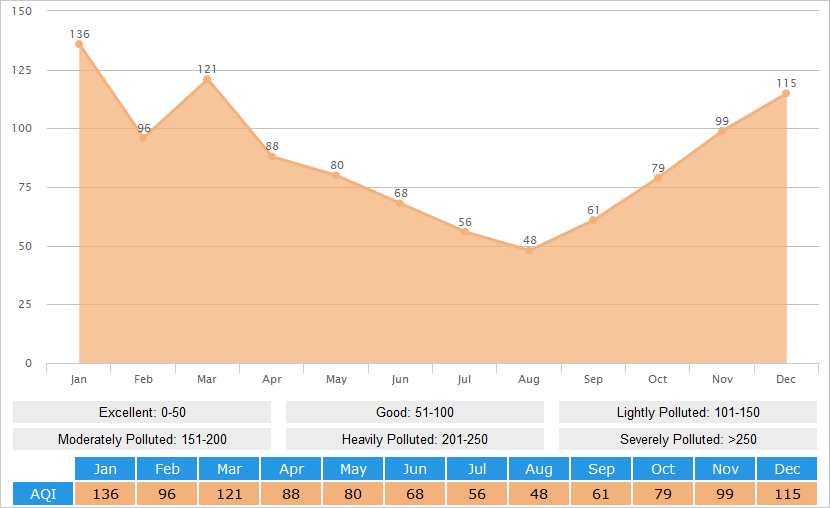Click the 'Apr' x-axis label under the chart
The width and height of the screenshot is (830, 508).
(272, 379)
